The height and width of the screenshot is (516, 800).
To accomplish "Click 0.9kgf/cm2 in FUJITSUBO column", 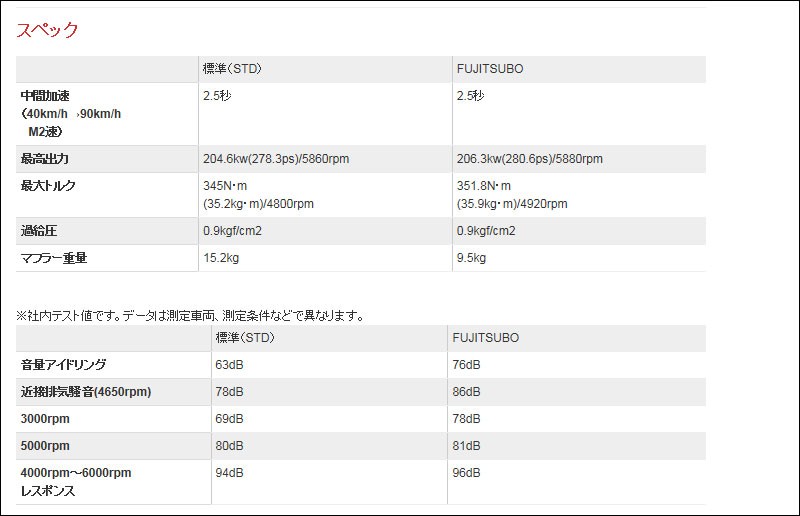I will tap(486, 231).
